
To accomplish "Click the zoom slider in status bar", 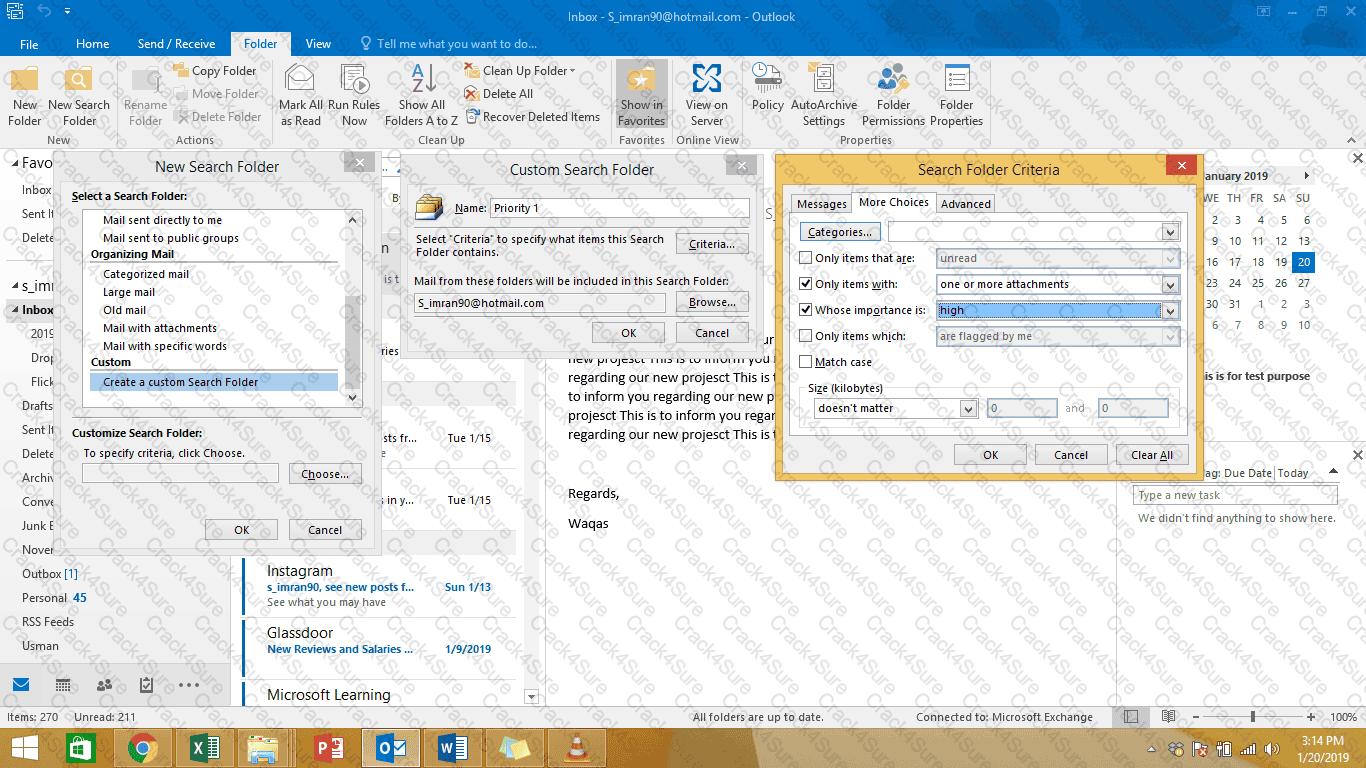I will 1252,717.
